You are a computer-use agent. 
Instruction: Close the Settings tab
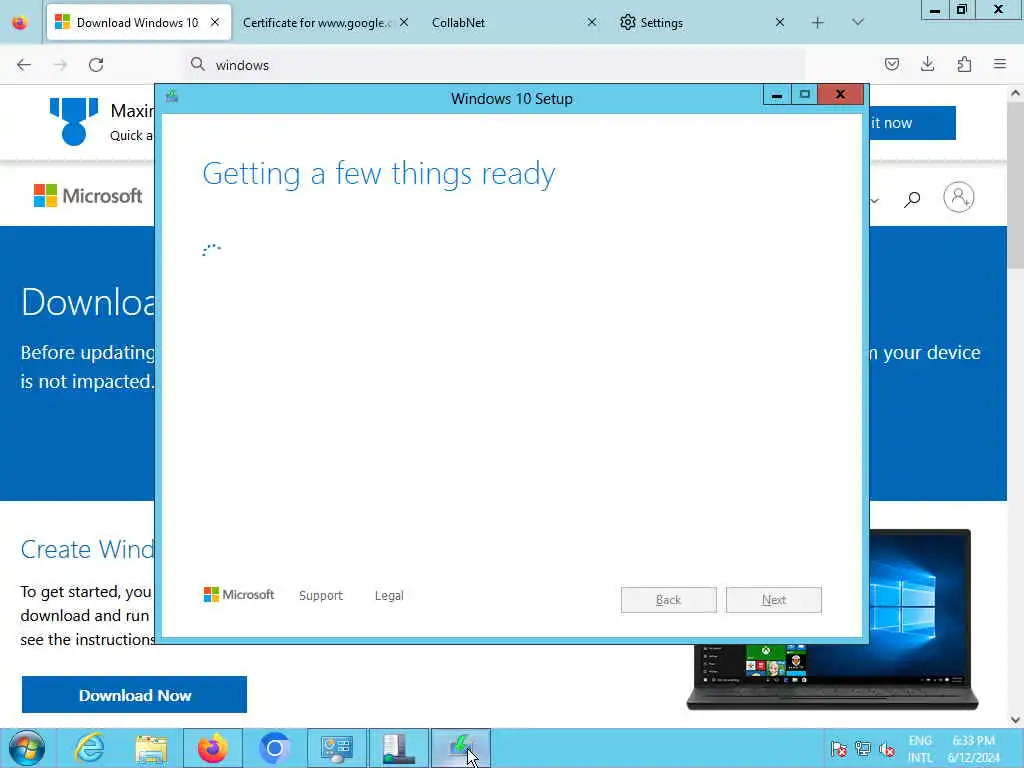click(x=780, y=22)
